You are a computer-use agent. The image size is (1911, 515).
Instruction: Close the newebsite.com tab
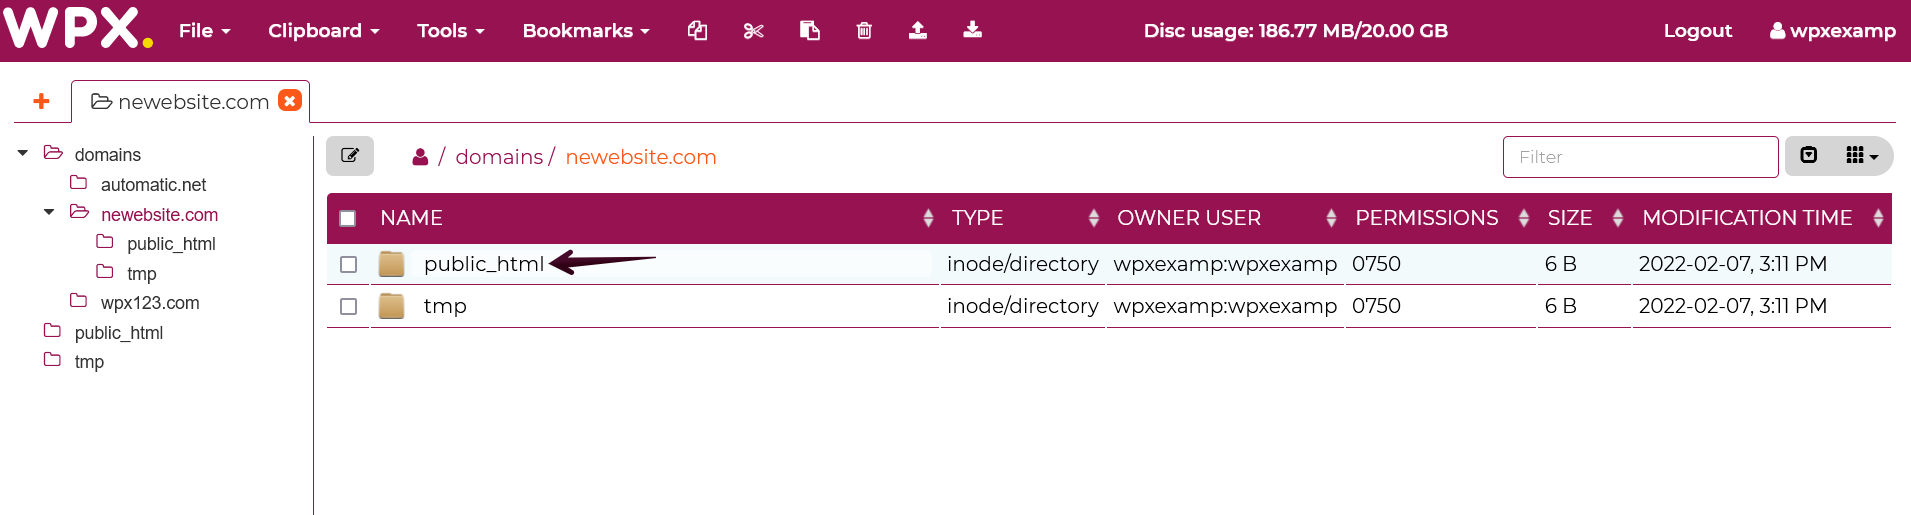tap(290, 101)
